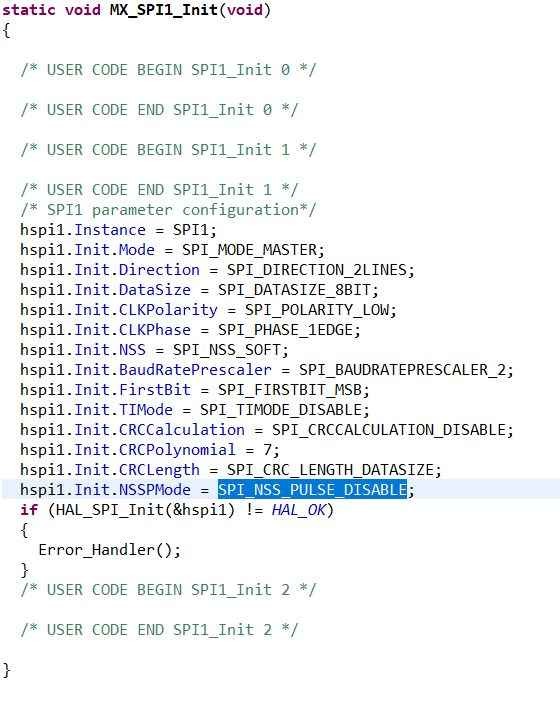
Task: Click the 'if' keyword
Action: (x=29, y=510)
